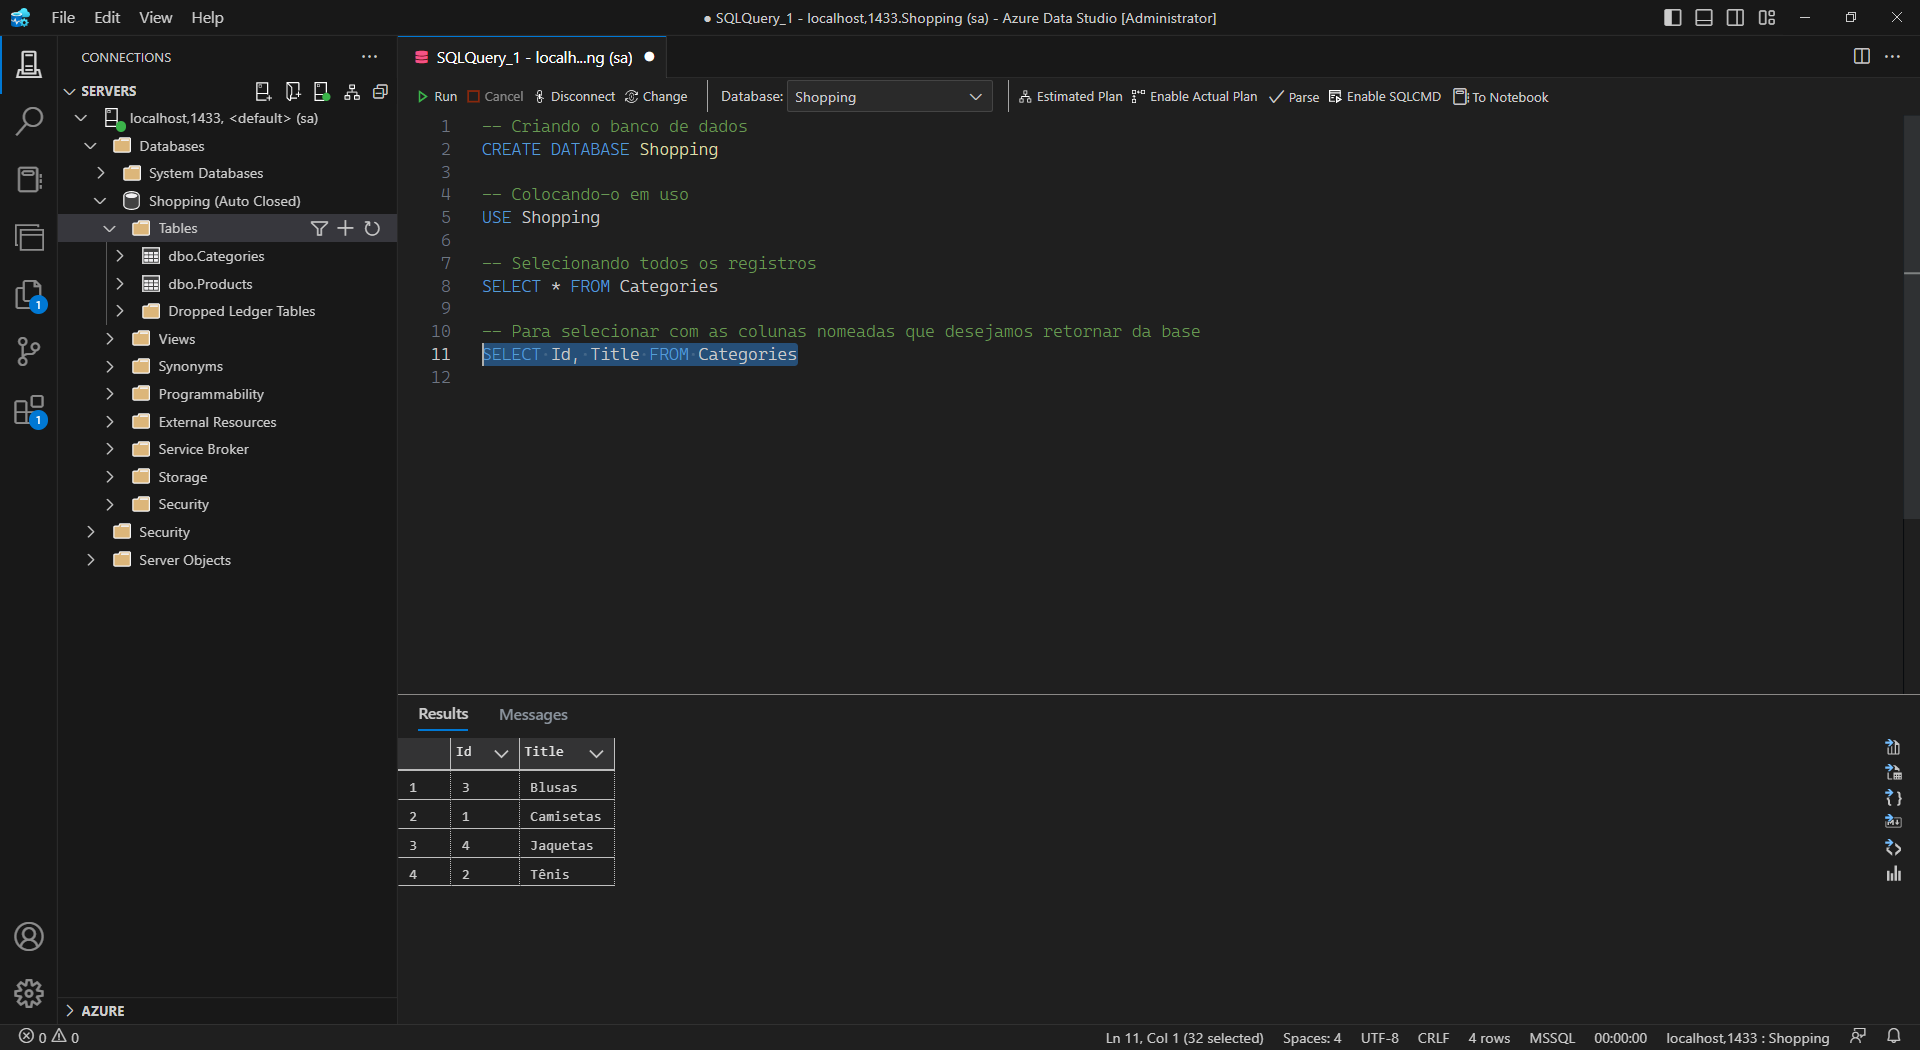Save results as Excel icon

point(1893,772)
